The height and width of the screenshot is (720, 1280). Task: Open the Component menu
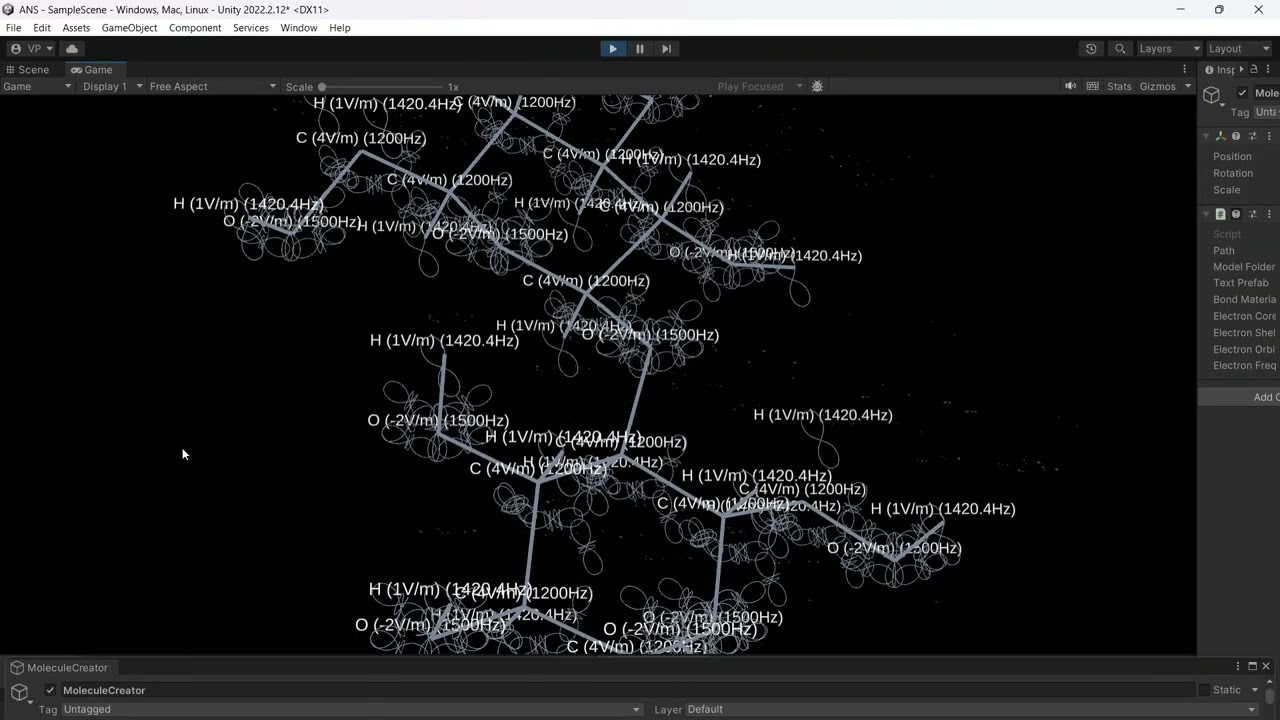click(195, 28)
